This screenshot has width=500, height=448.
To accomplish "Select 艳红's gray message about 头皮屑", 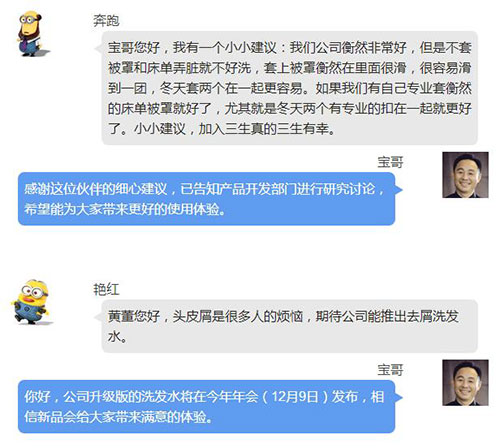I will coord(289,326).
